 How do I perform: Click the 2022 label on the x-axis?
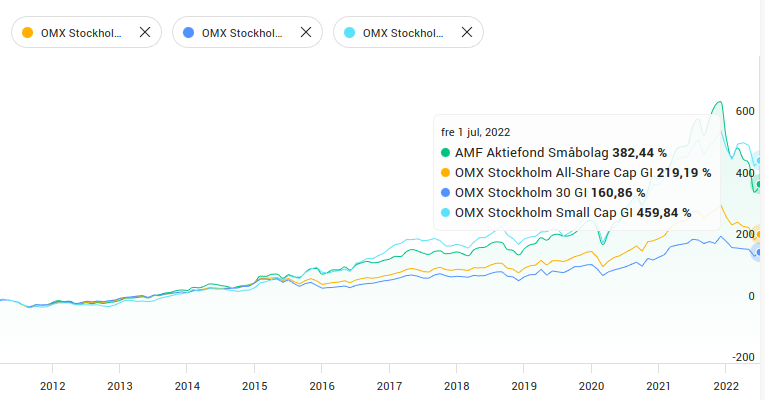tap(726, 386)
